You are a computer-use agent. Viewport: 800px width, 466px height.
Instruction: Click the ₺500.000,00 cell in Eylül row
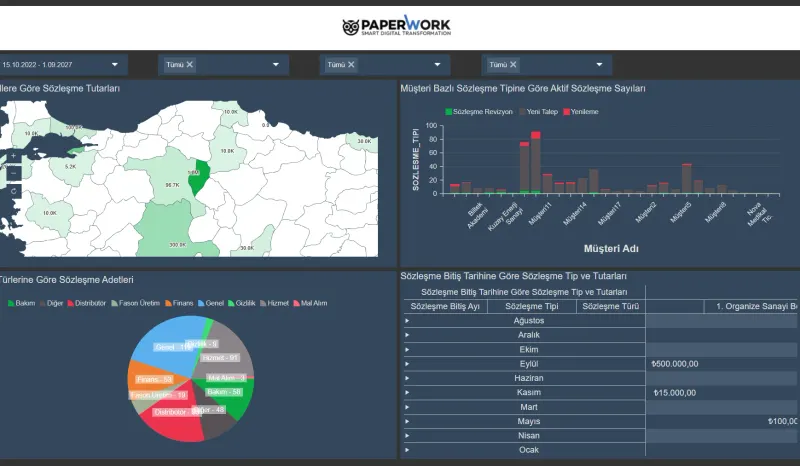click(674, 364)
